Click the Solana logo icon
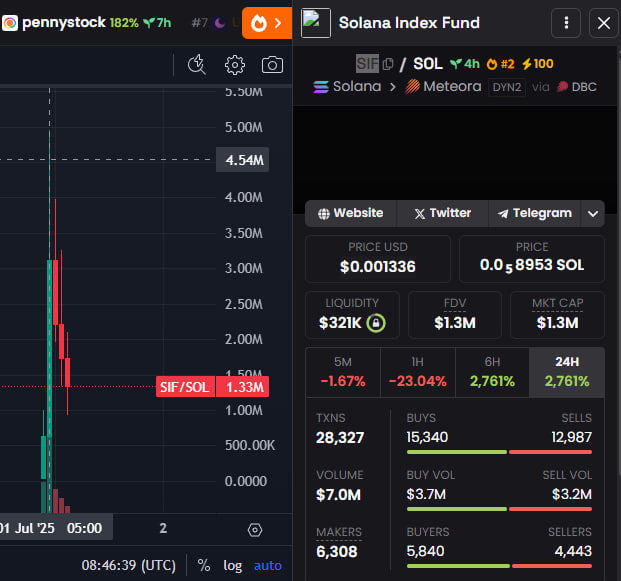The height and width of the screenshot is (581, 621). [x=321, y=86]
